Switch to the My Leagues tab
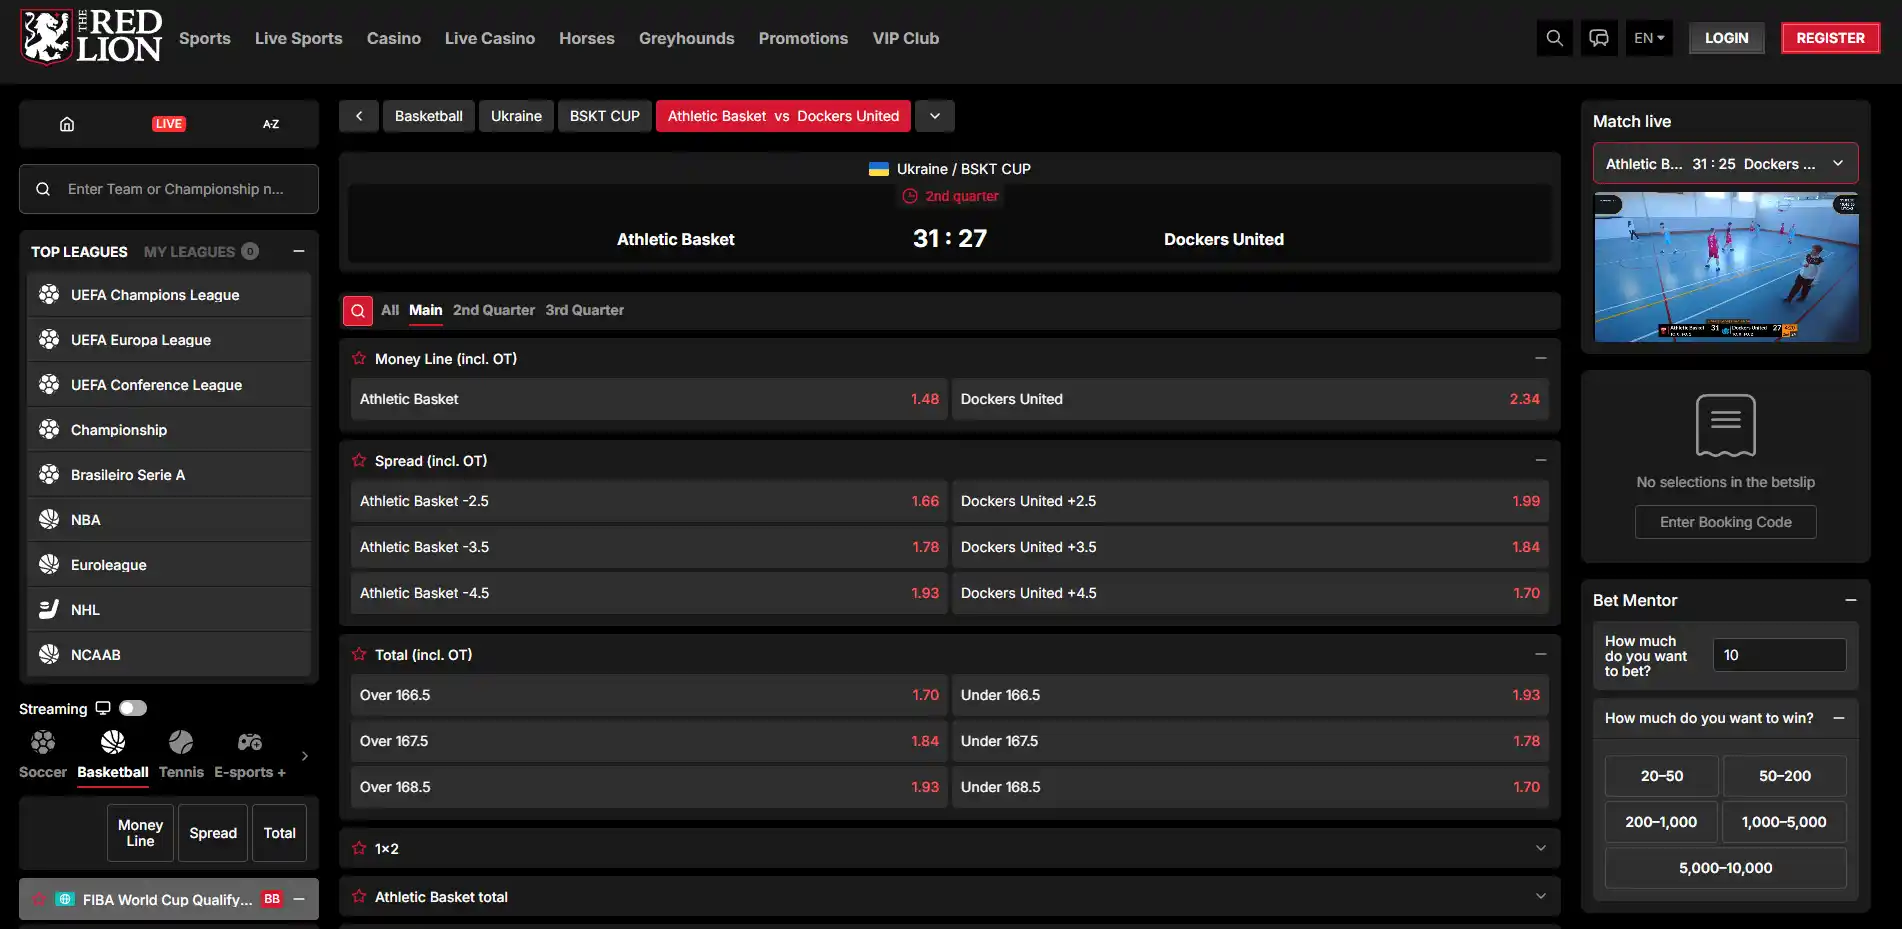This screenshot has width=1902, height=929. pos(200,251)
